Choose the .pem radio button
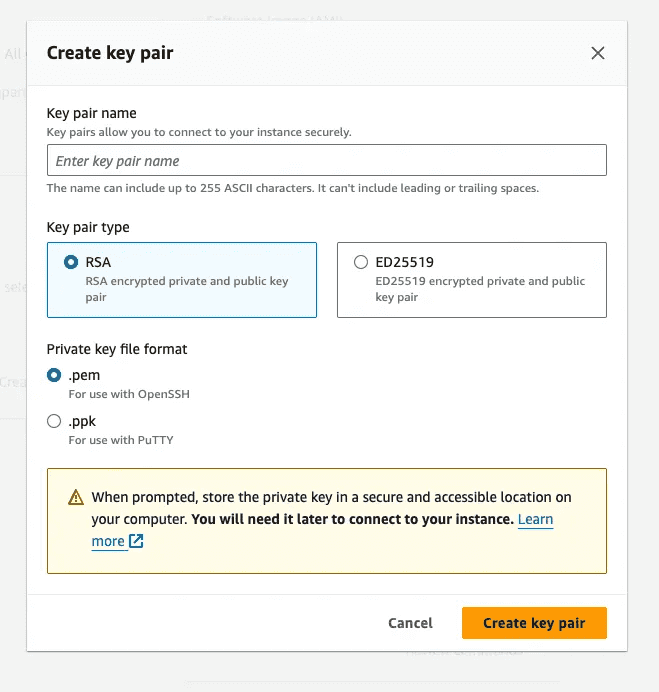The width and height of the screenshot is (659, 692). click(54, 375)
